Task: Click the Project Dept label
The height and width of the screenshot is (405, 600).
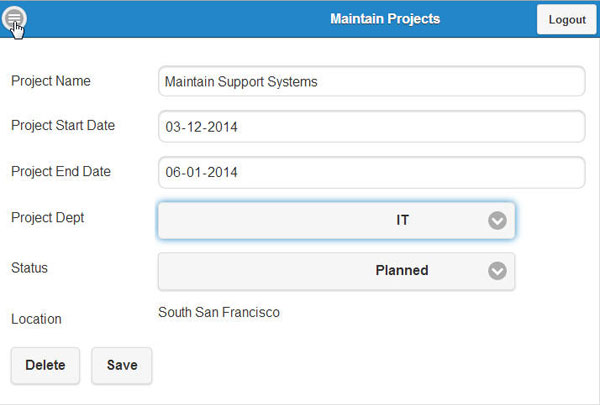Action: click(x=48, y=218)
